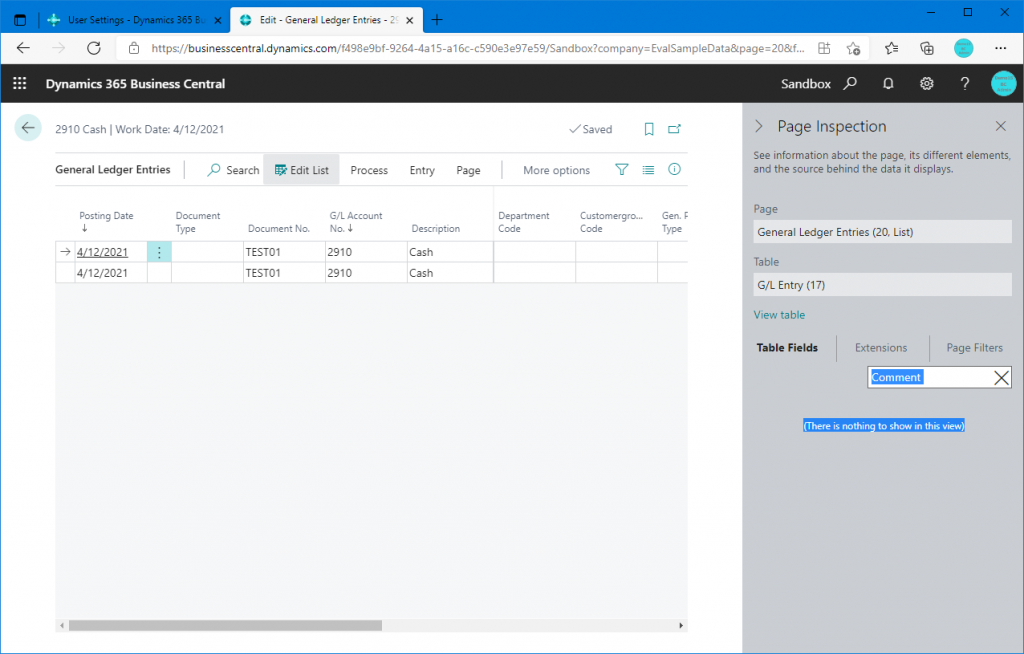
Task: Open the Help question mark
Action: pos(965,84)
